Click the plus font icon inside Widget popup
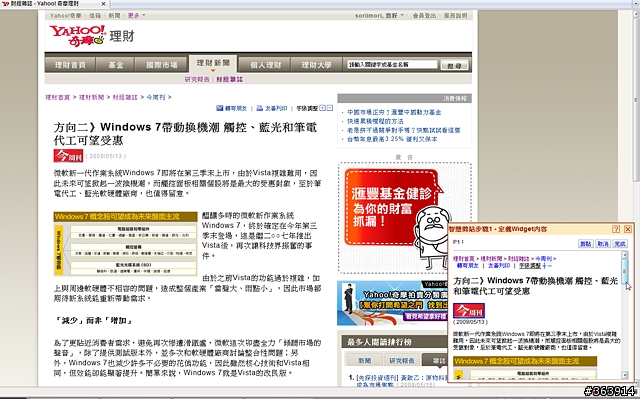Viewport: 640px width, 399px height. pyautogui.click(x=544, y=266)
